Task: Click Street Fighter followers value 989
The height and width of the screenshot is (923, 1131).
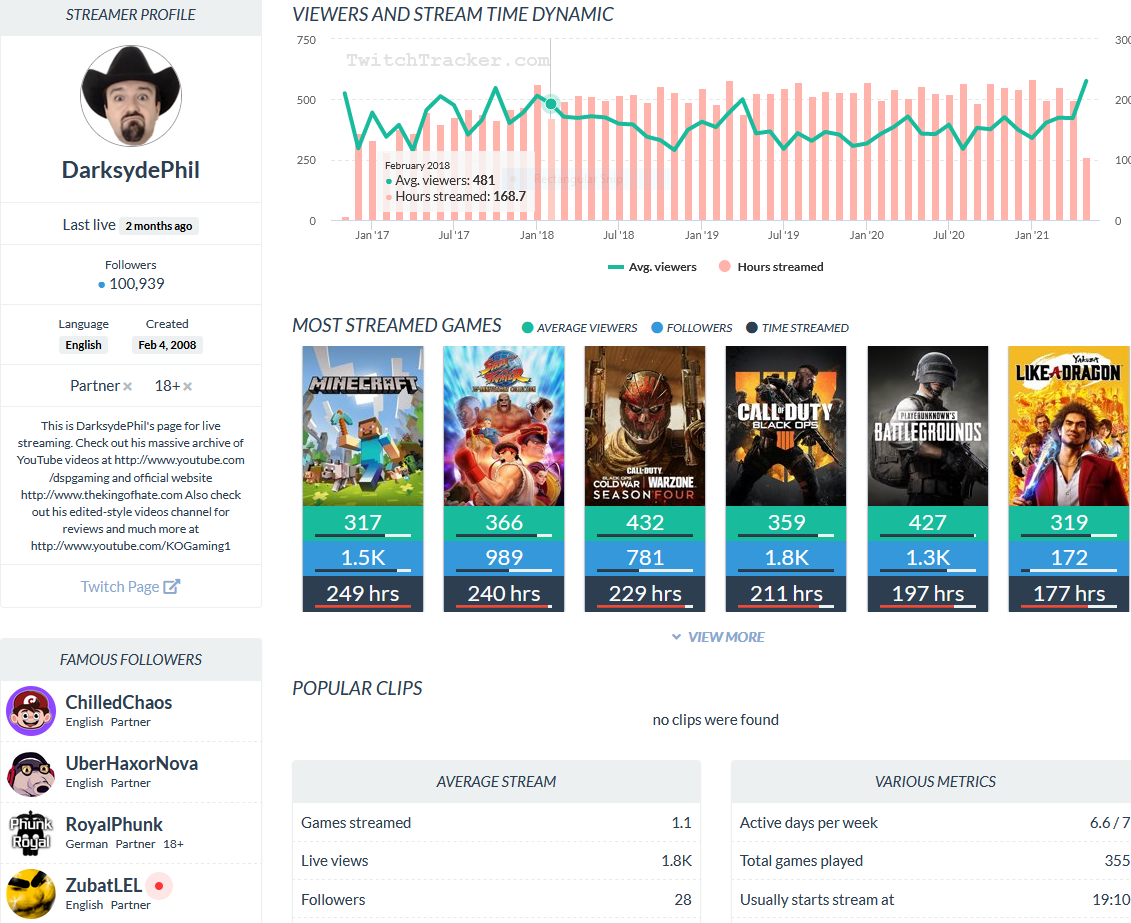Action: click(x=504, y=558)
